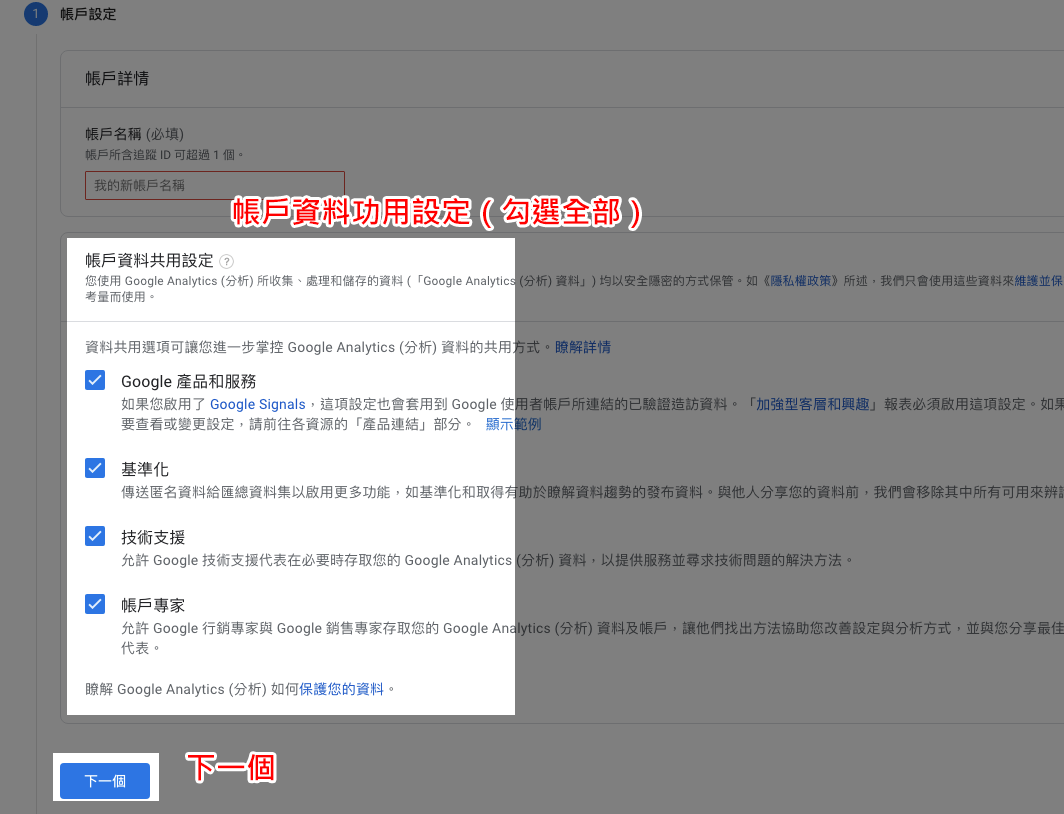Uncheck the 帳戶專家 checkbox
The height and width of the screenshot is (814, 1064).
tap(95, 604)
